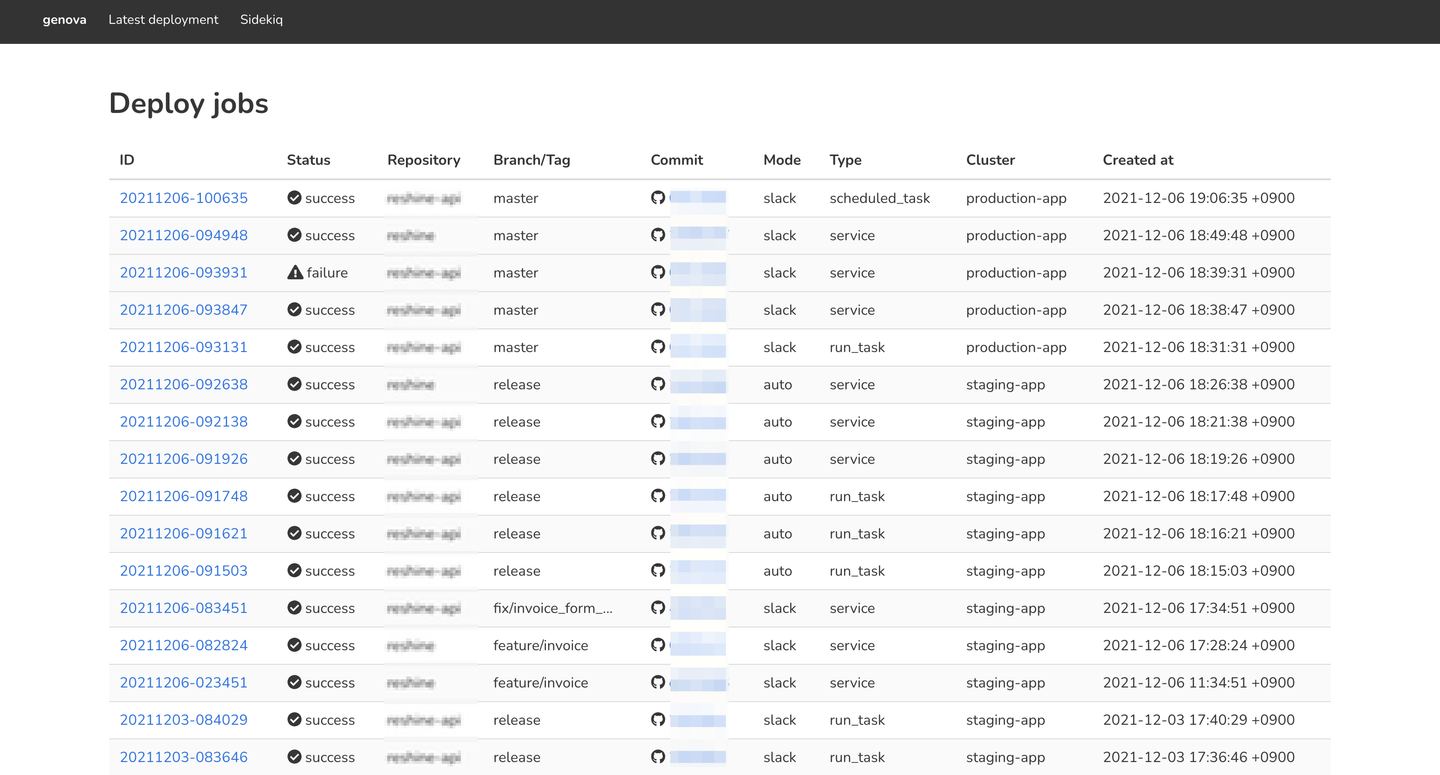Click GitHub icon for job 20211206-100635
The height and width of the screenshot is (775, 1440).
[658, 198]
